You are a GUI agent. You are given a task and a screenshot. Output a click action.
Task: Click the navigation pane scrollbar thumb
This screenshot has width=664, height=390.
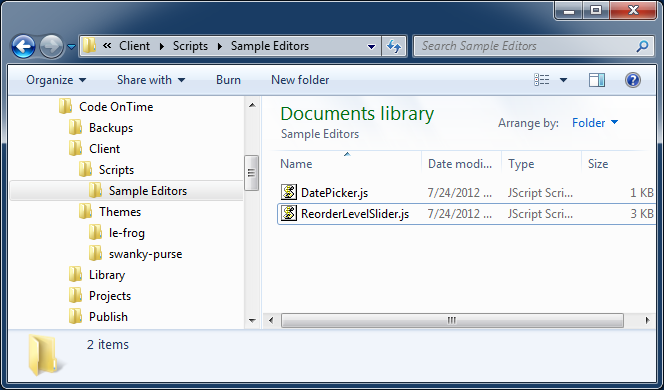tap(252, 173)
